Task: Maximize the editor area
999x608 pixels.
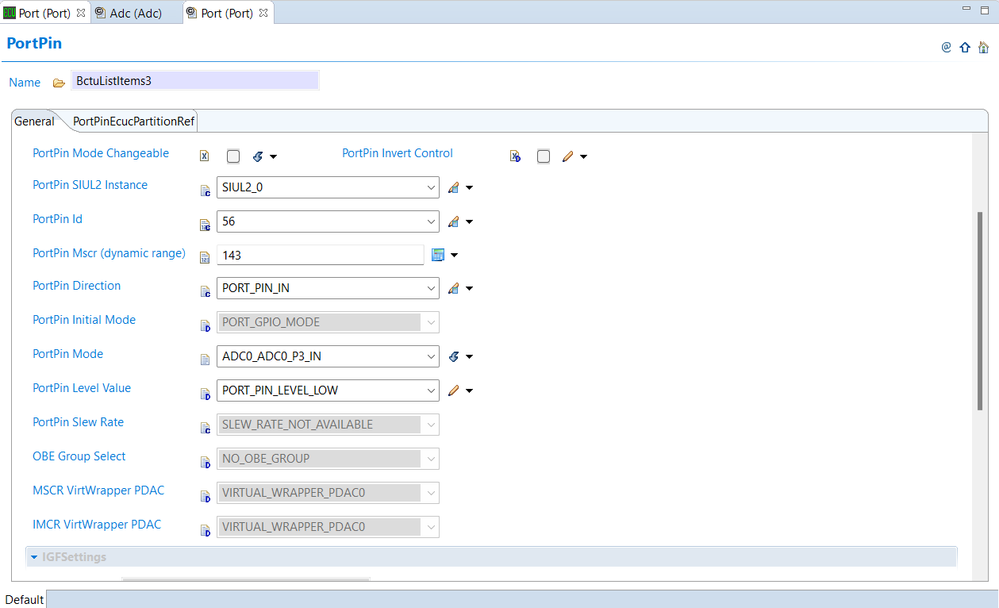Action: [x=984, y=10]
